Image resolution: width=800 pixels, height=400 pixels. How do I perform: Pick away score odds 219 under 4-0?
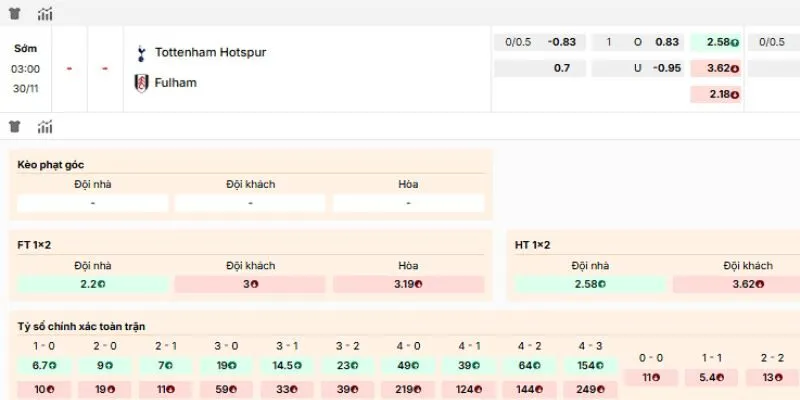pyautogui.click(x=408, y=390)
